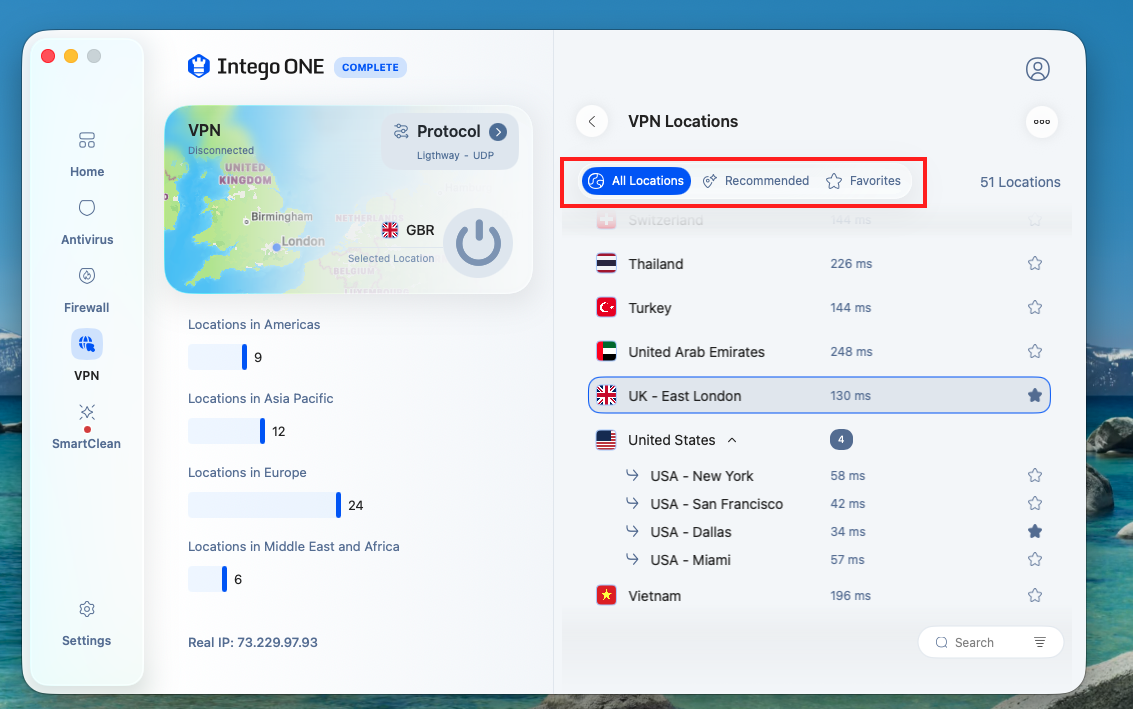
Task: Remove USA - Dallas from favorites
Action: 1035,531
